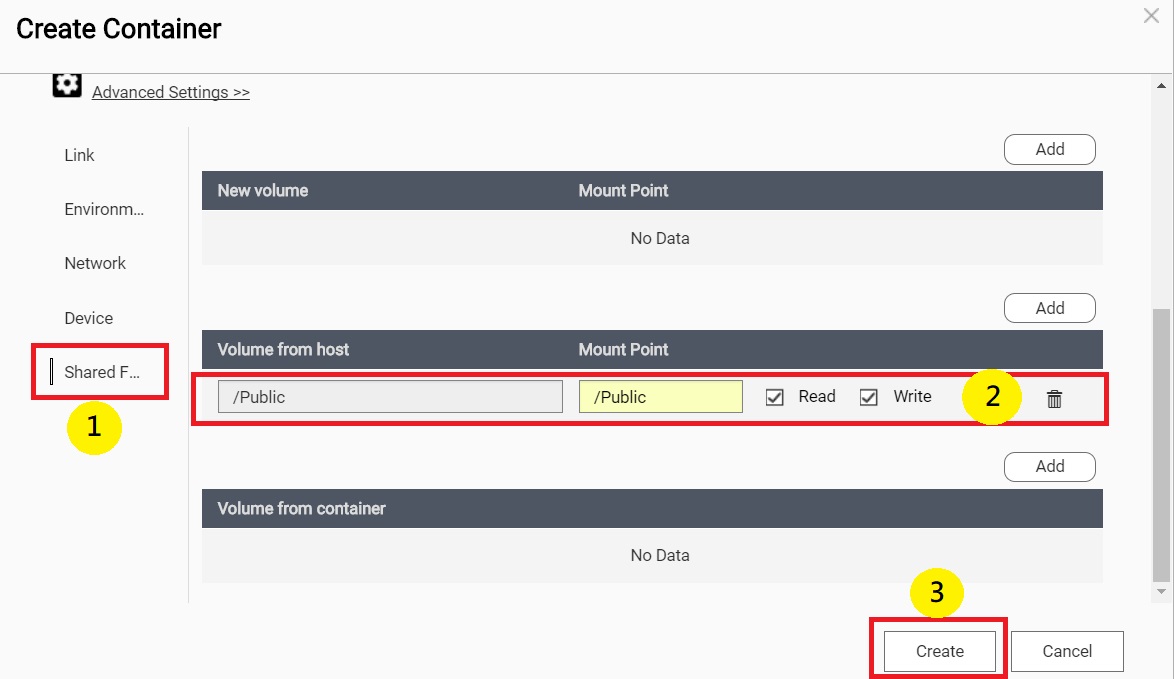Click the scrollbar down arrow
The height and width of the screenshot is (679, 1174).
(1160, 592)
